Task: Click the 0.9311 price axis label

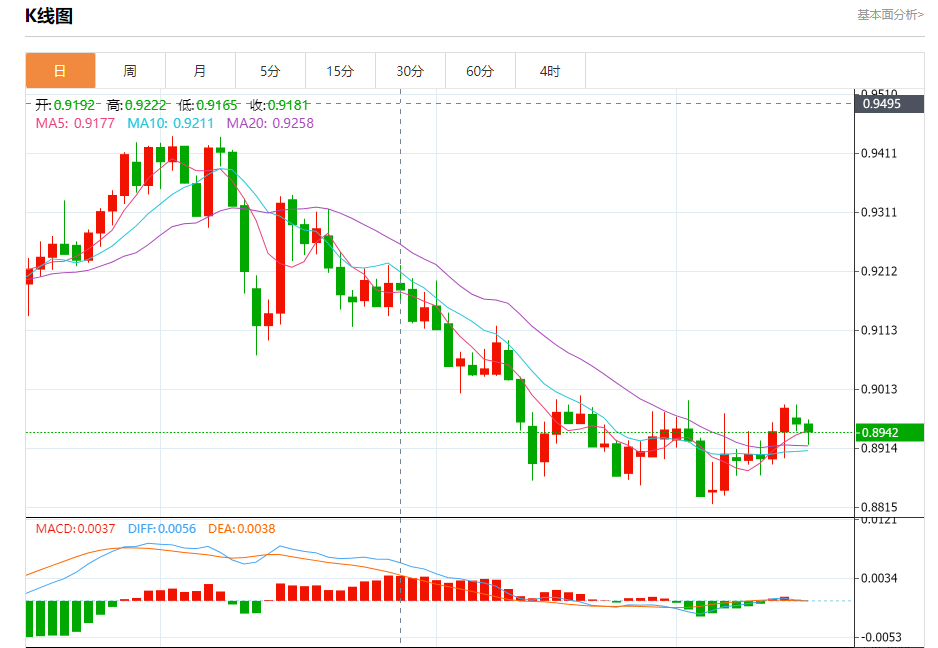Action: (x=879, y=212)
